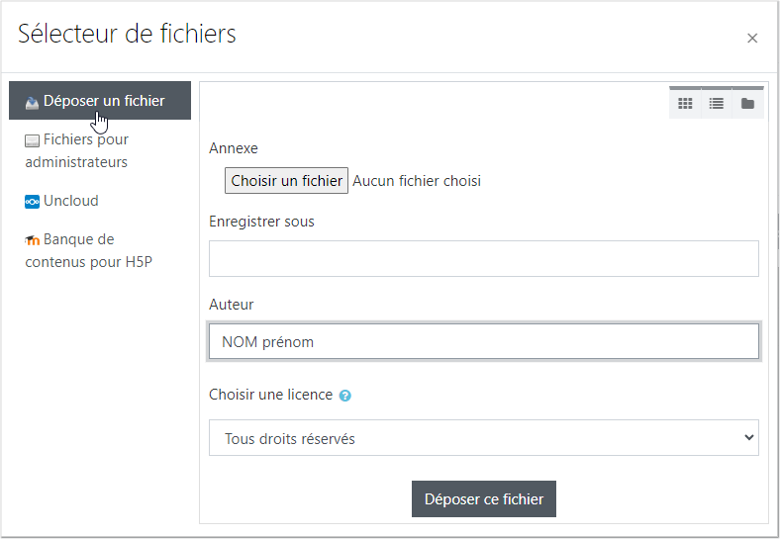The image size is (780, 539).
Task: Select the Uncloud repository label
Action: pos(71,201)
